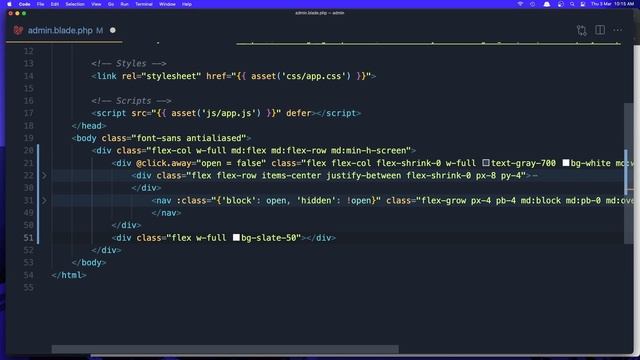This screenshot has height=360, width=640.
Task: Click line number 20 in the gutter
Action: (29, 151)
